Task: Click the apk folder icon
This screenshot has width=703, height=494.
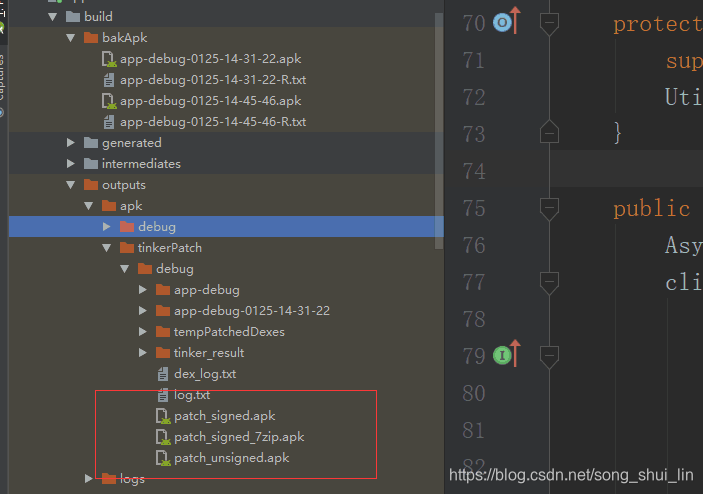Action: (108, 206)
